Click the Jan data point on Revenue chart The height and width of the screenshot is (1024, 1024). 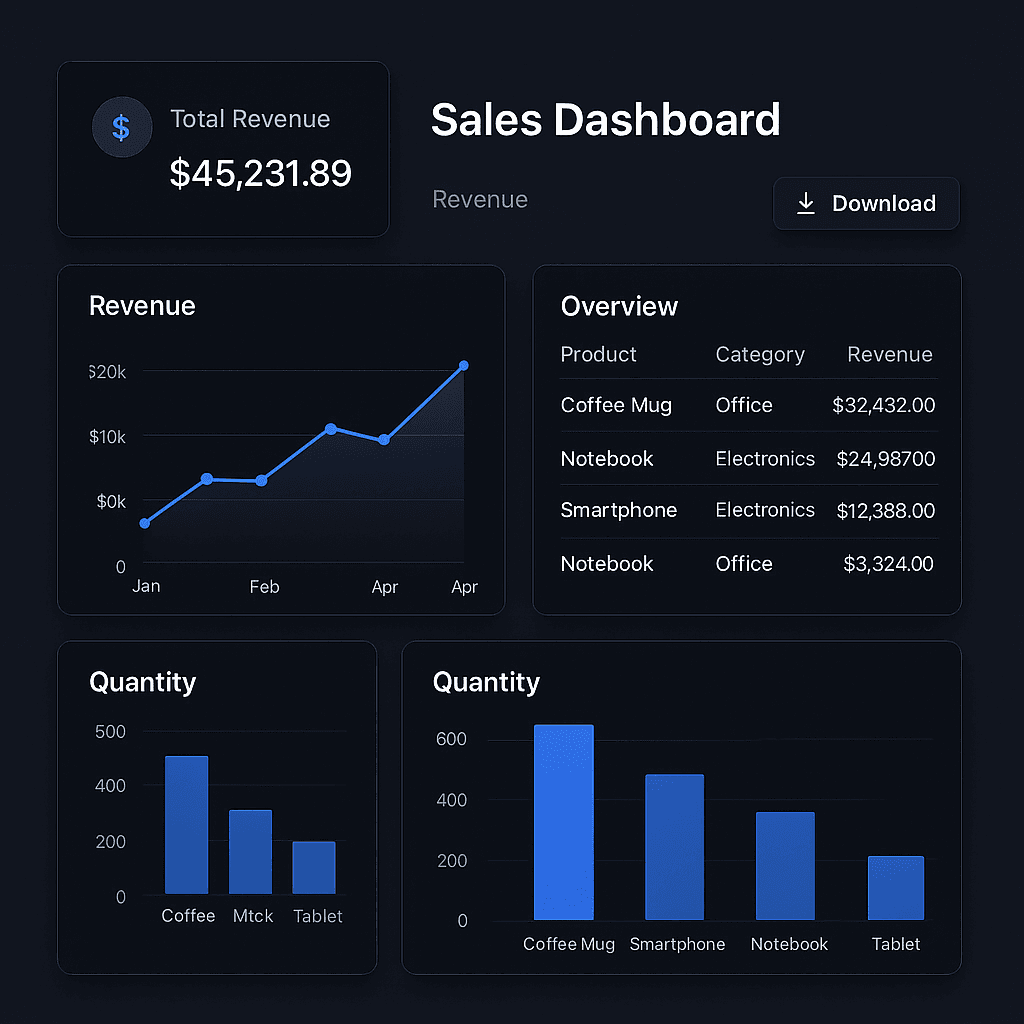pos(145,523)
